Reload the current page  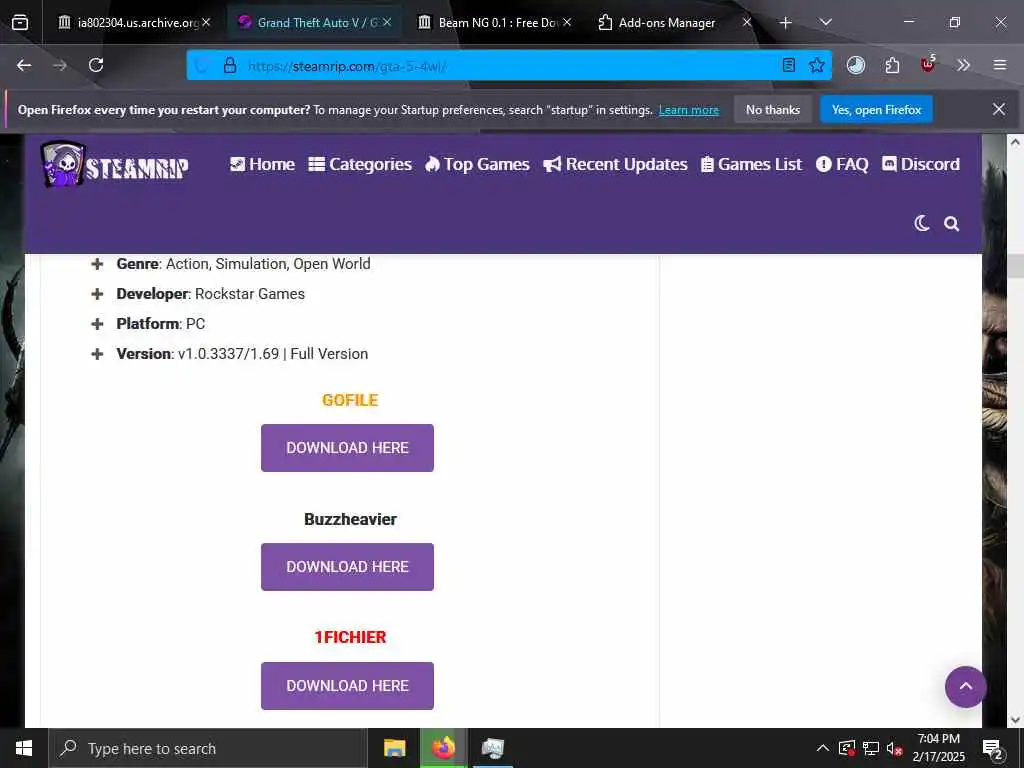[96, 65]
